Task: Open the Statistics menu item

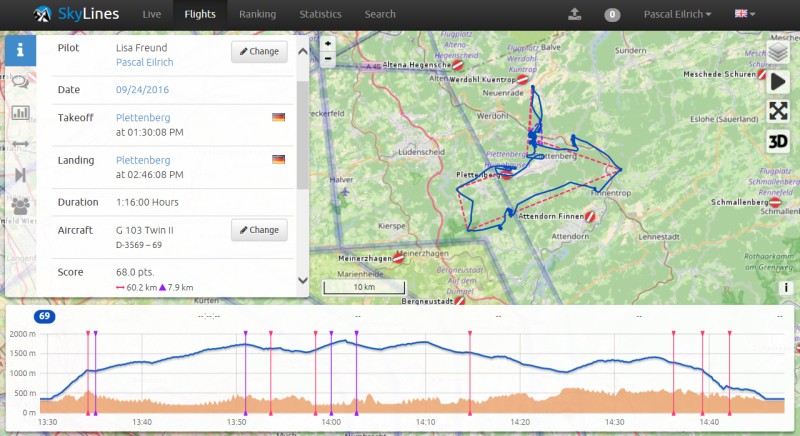Action: [x=320, y=14]
